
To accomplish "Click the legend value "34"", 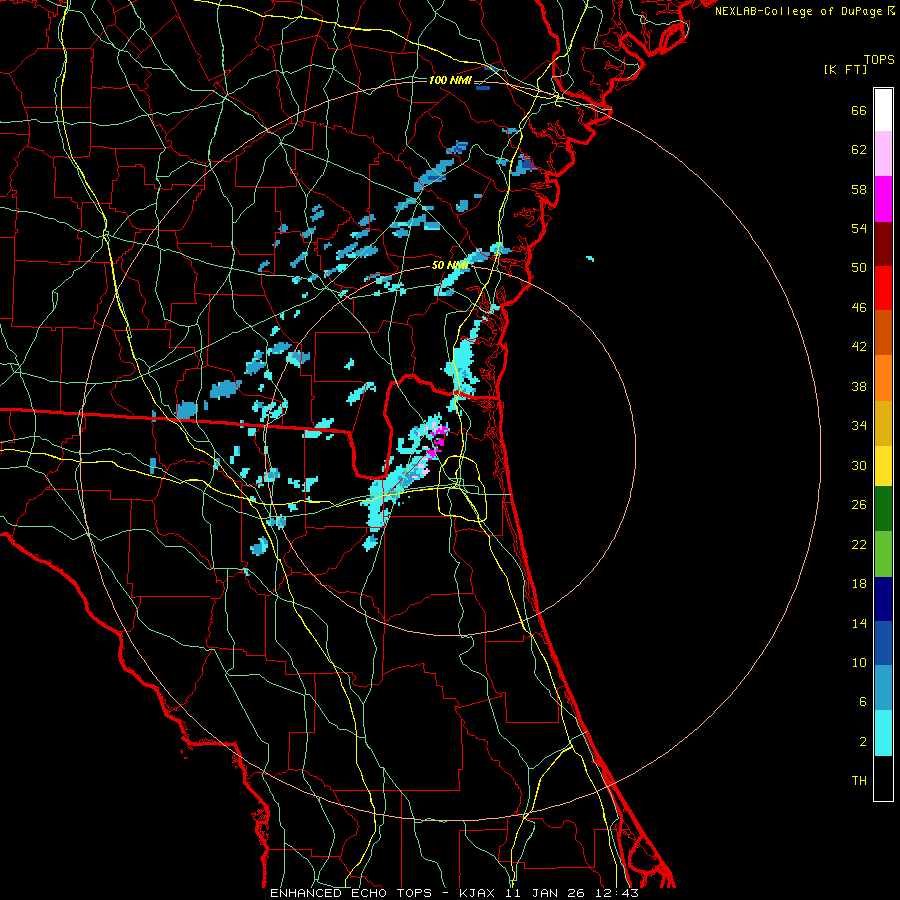I will 859,426.
